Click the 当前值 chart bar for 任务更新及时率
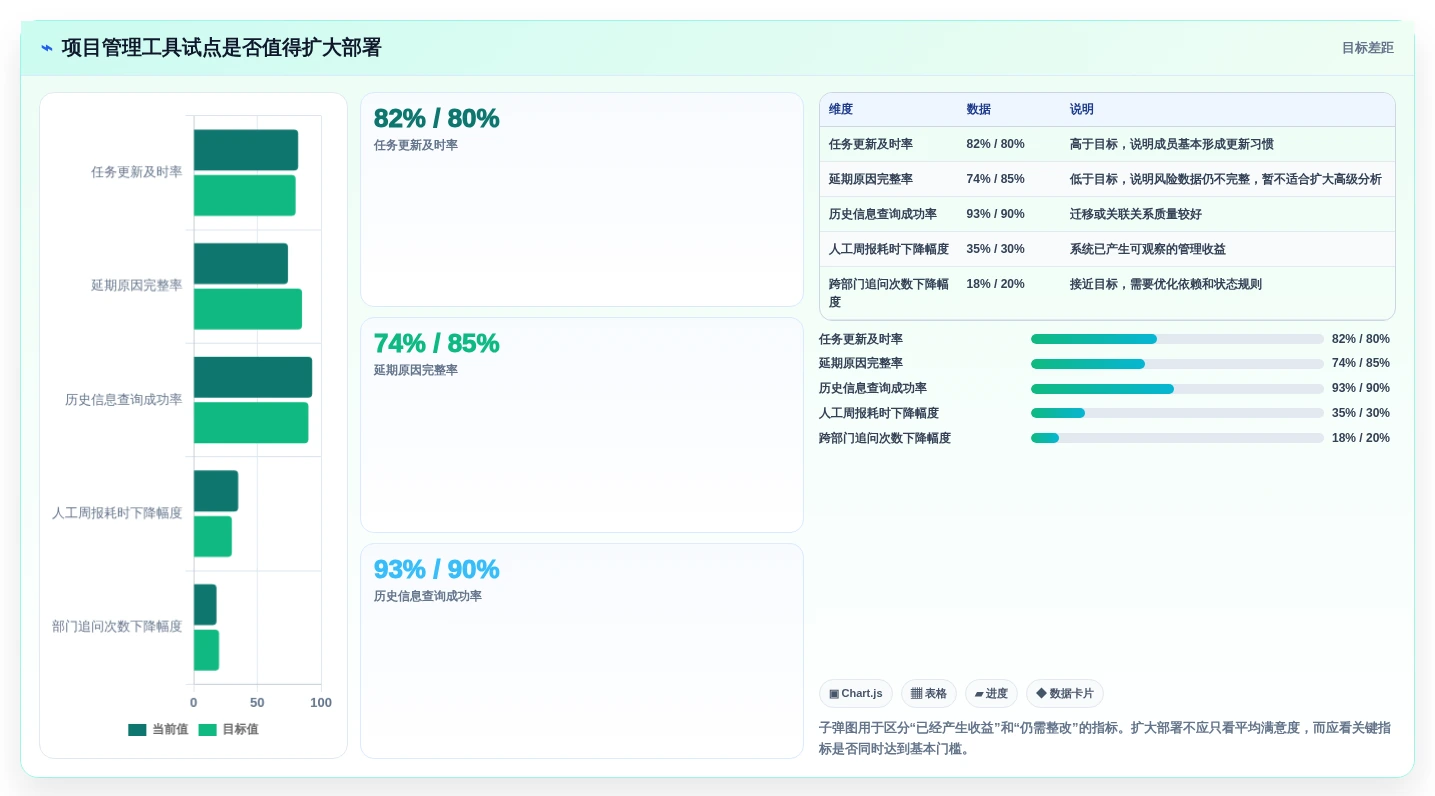The height and width of the screenshot is (796, 1435). tap(246, 150)
